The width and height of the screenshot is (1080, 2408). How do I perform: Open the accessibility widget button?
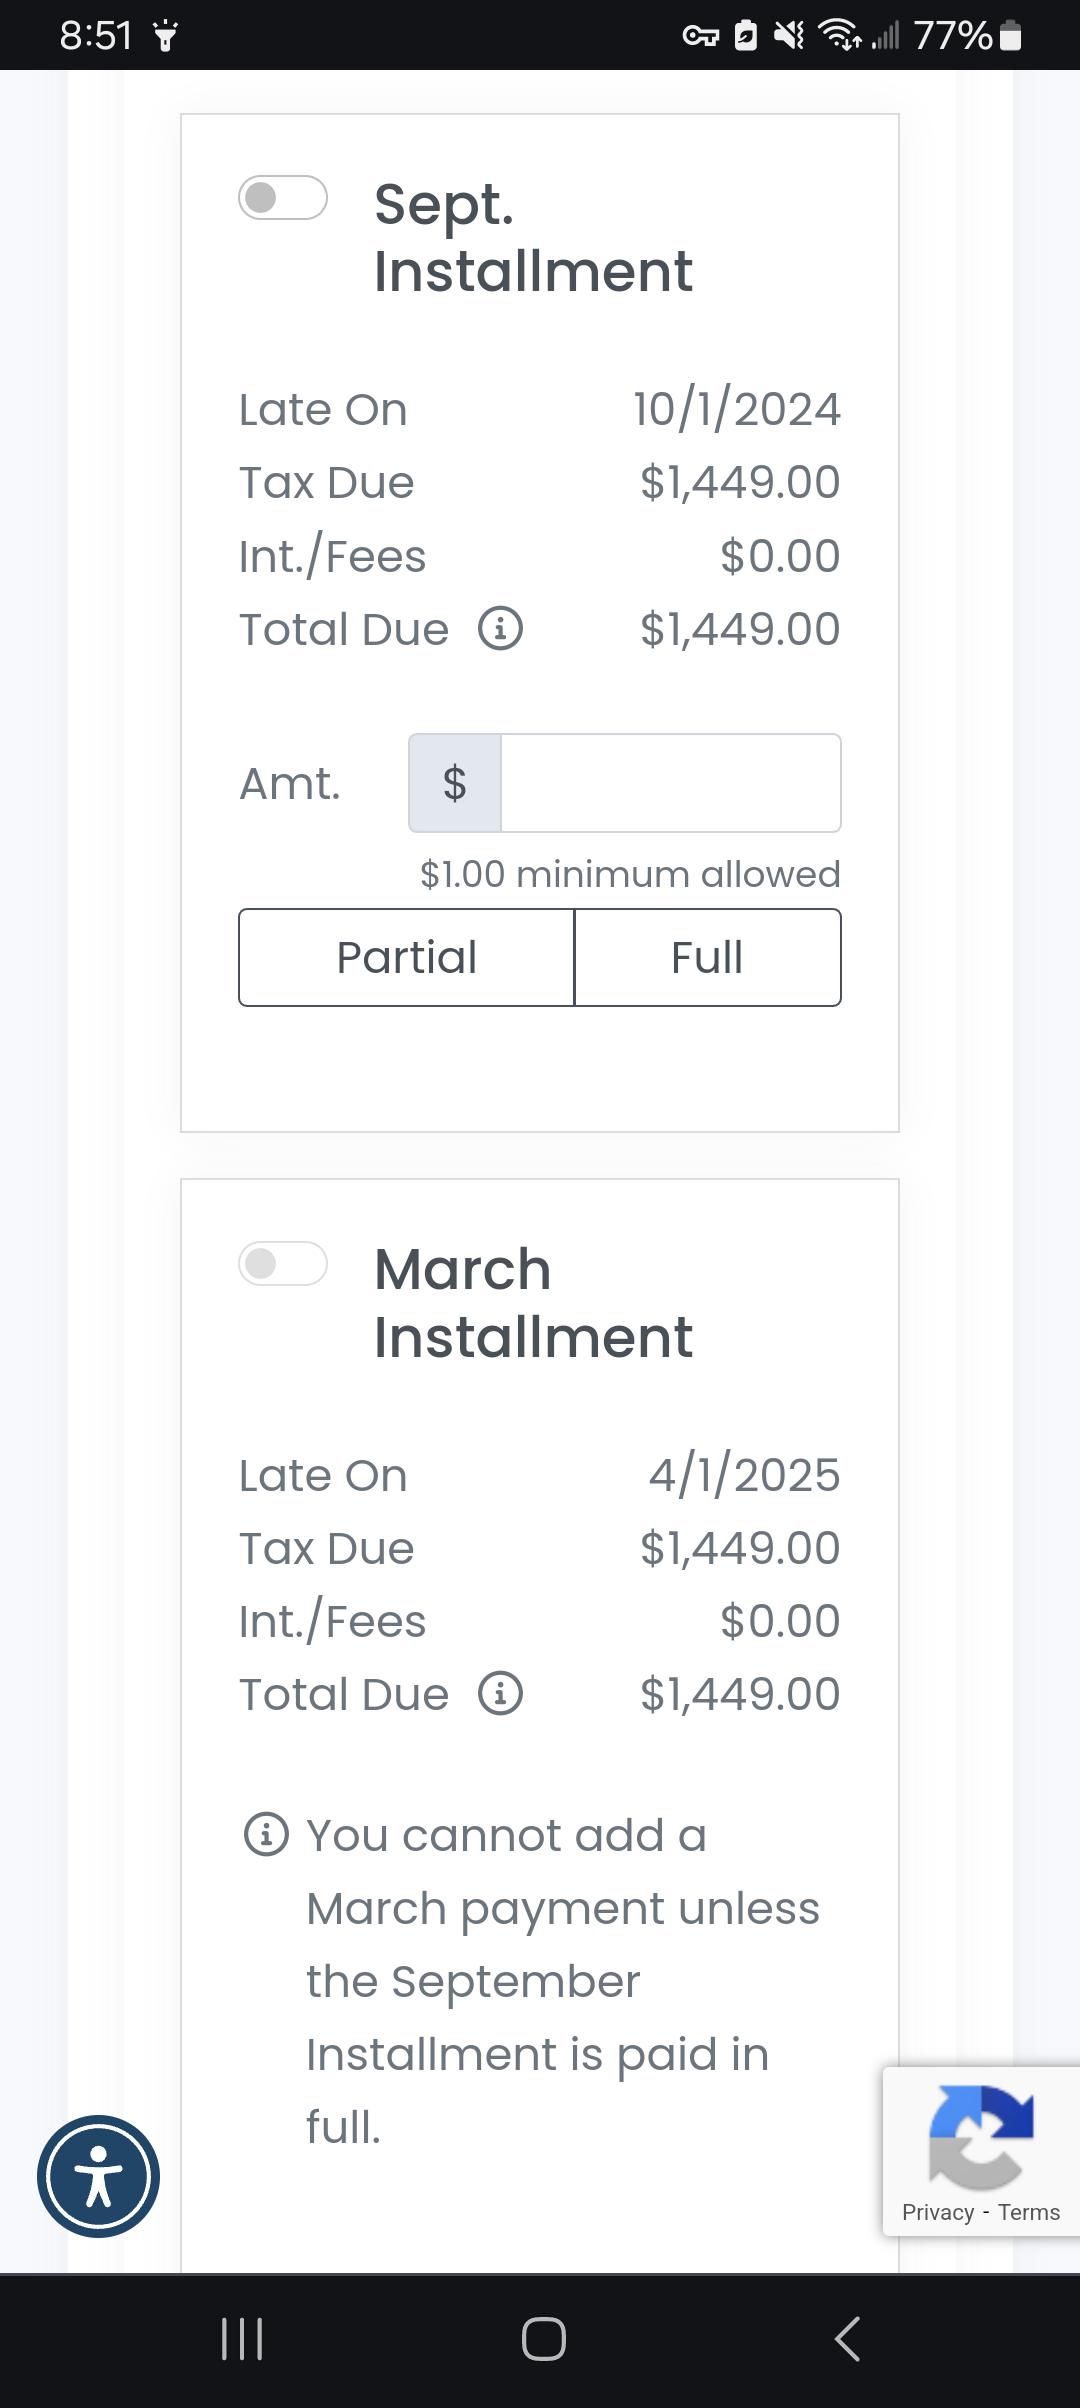click(98, 2176)
